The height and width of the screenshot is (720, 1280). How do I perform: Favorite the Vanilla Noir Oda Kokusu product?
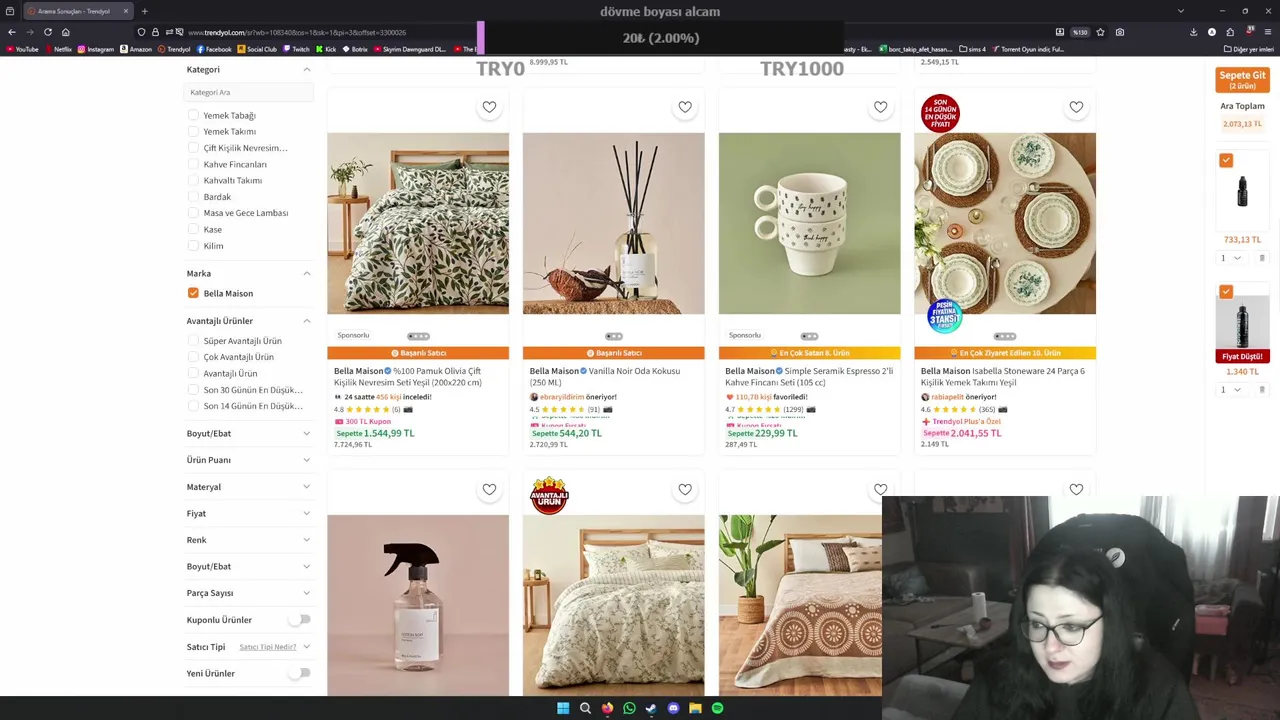pyautogui.click(x=685, y=107)
